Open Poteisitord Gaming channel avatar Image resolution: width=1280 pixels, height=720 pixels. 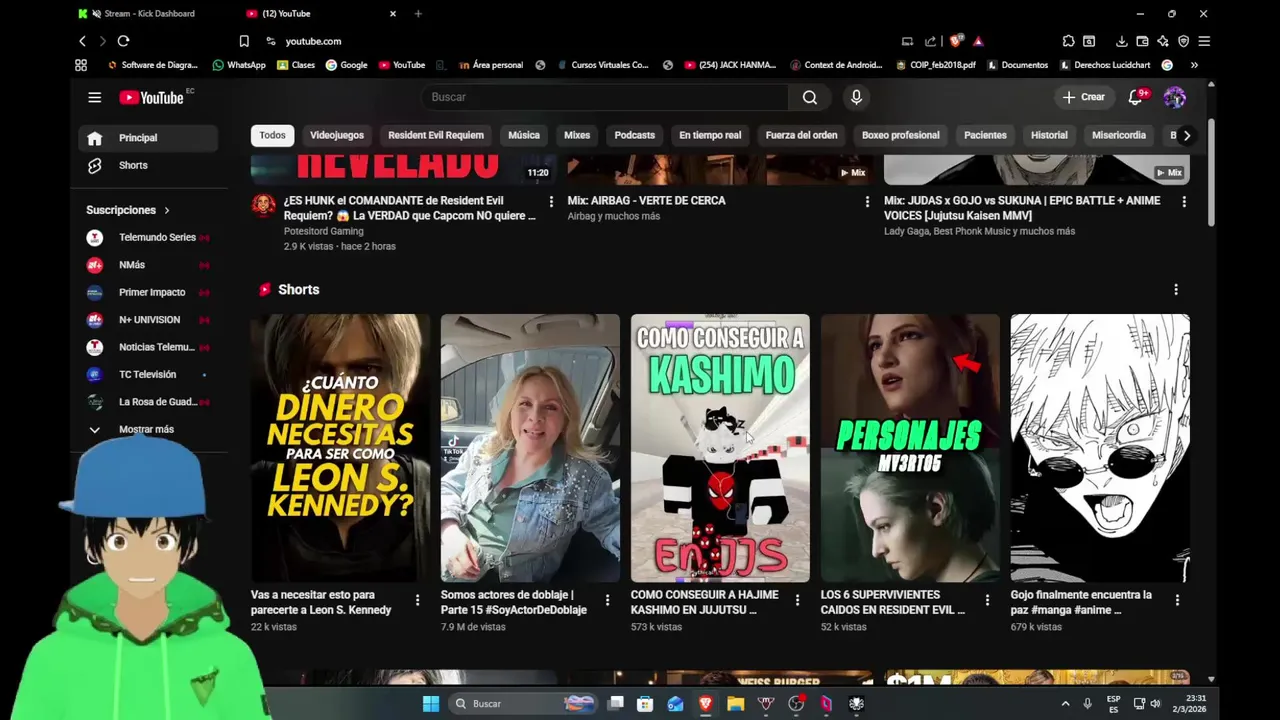point(264,206)
